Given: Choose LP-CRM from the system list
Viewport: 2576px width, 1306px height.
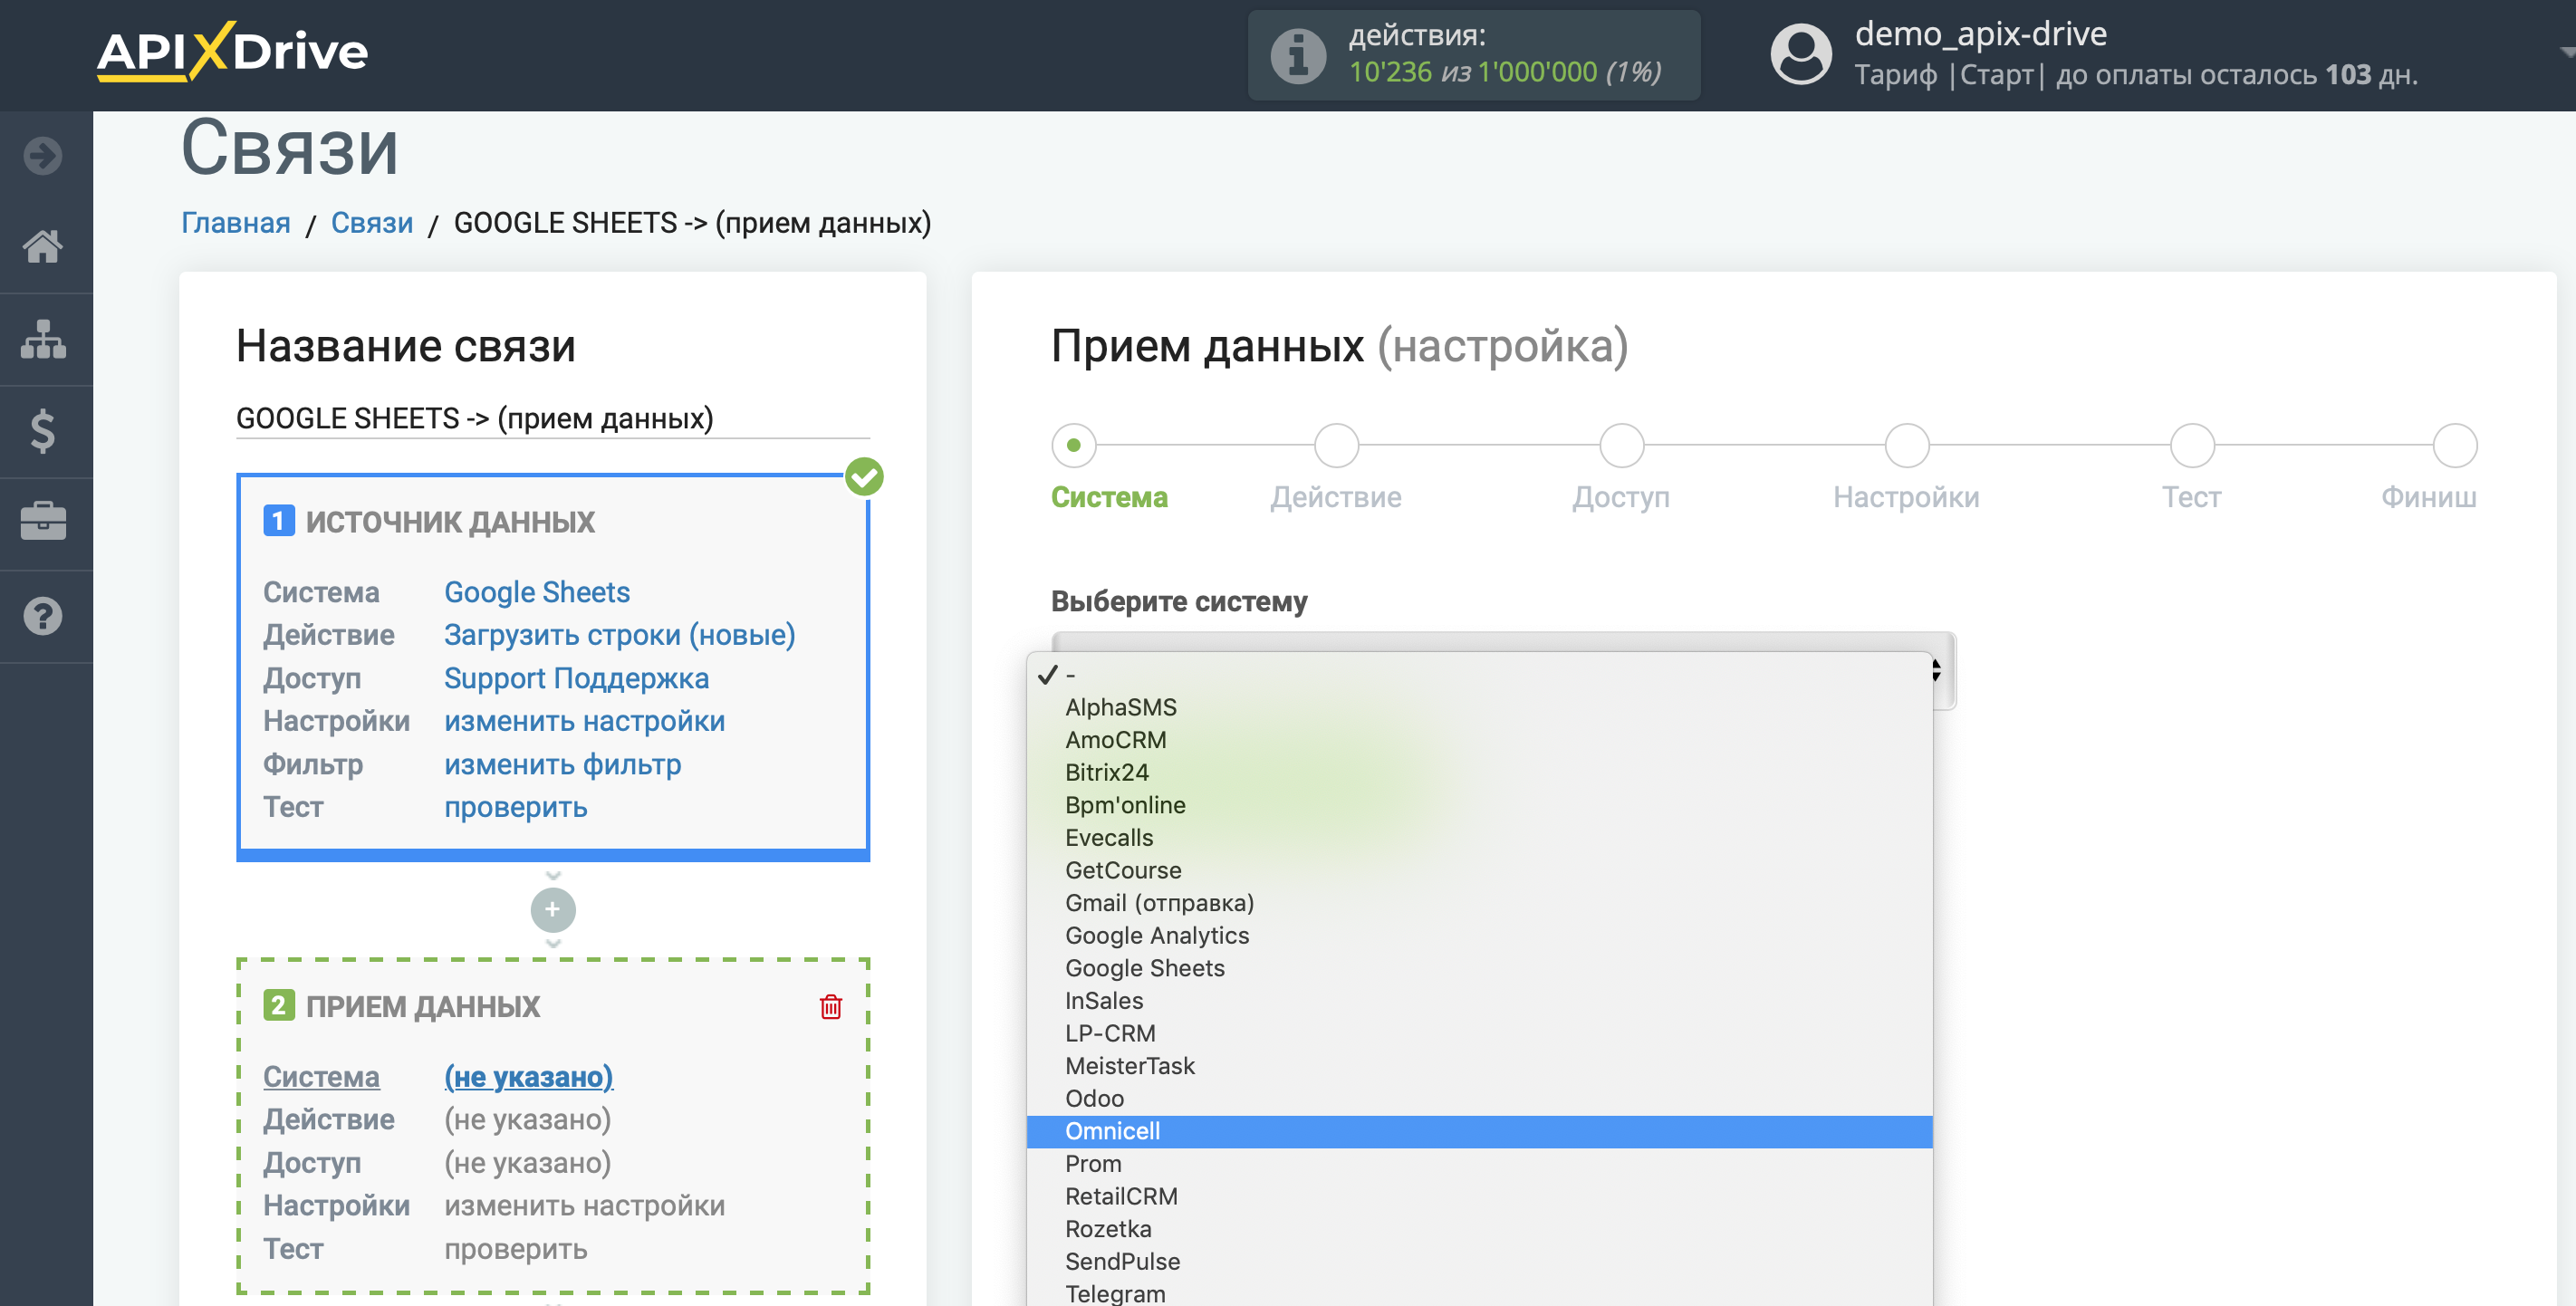Looking at the screenshot, I should (1479, 1033).
